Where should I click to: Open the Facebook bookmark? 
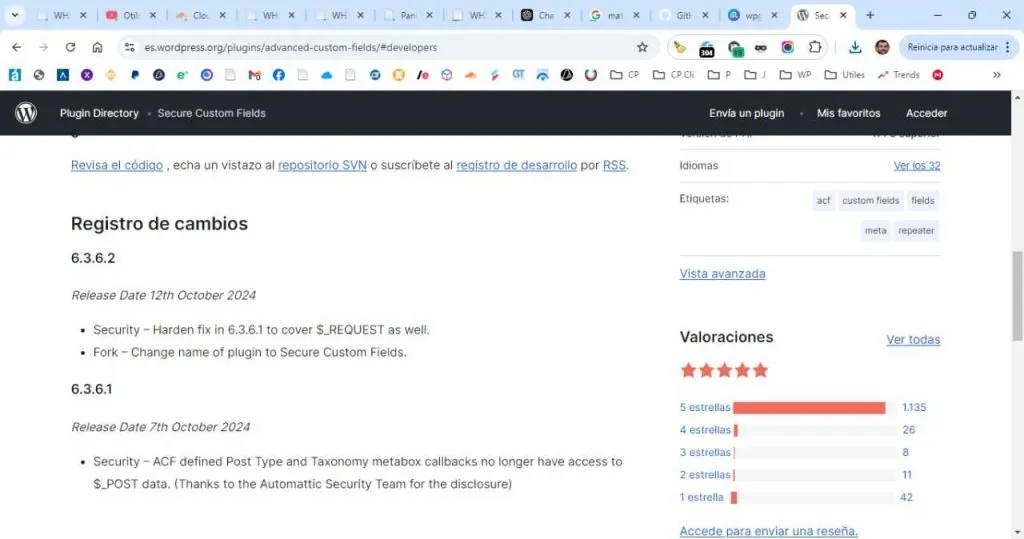tap(279, 75)
